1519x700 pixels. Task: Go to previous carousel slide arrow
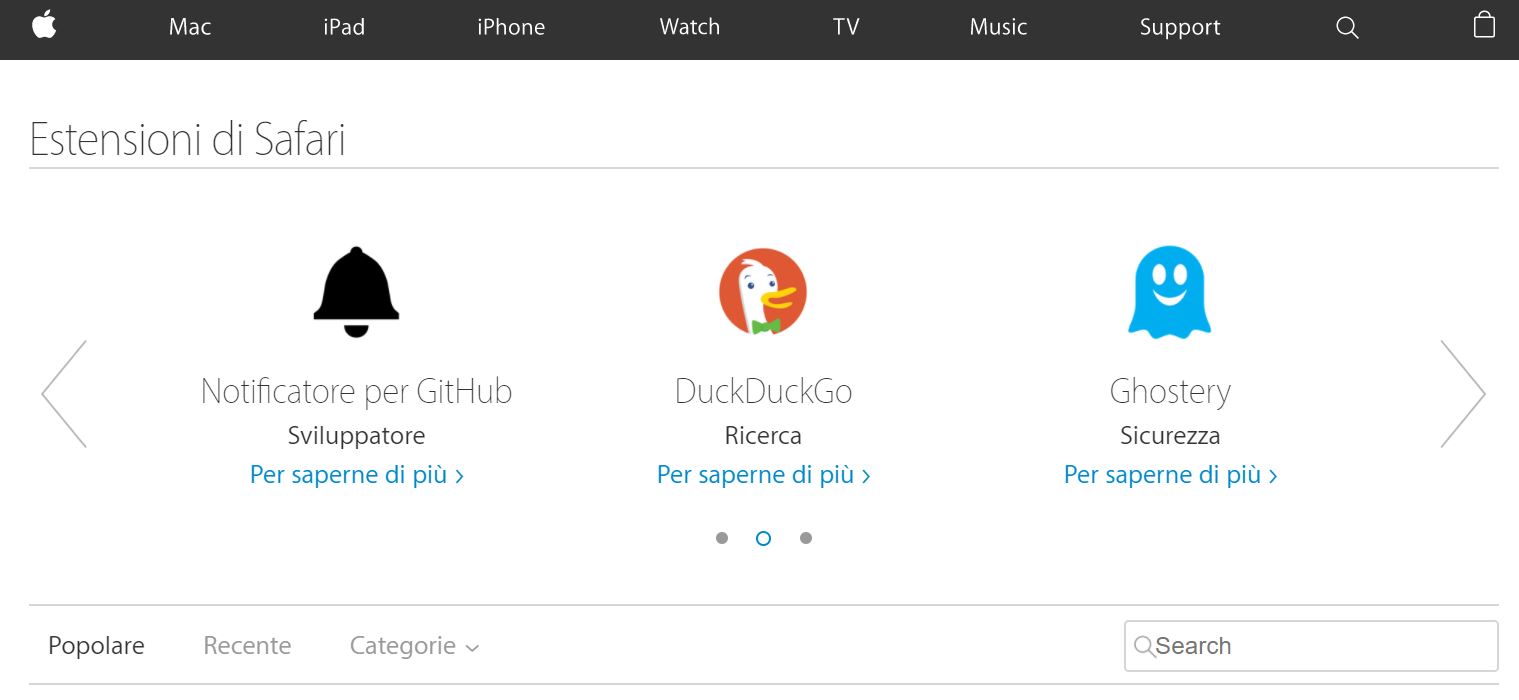click(64, 394)
